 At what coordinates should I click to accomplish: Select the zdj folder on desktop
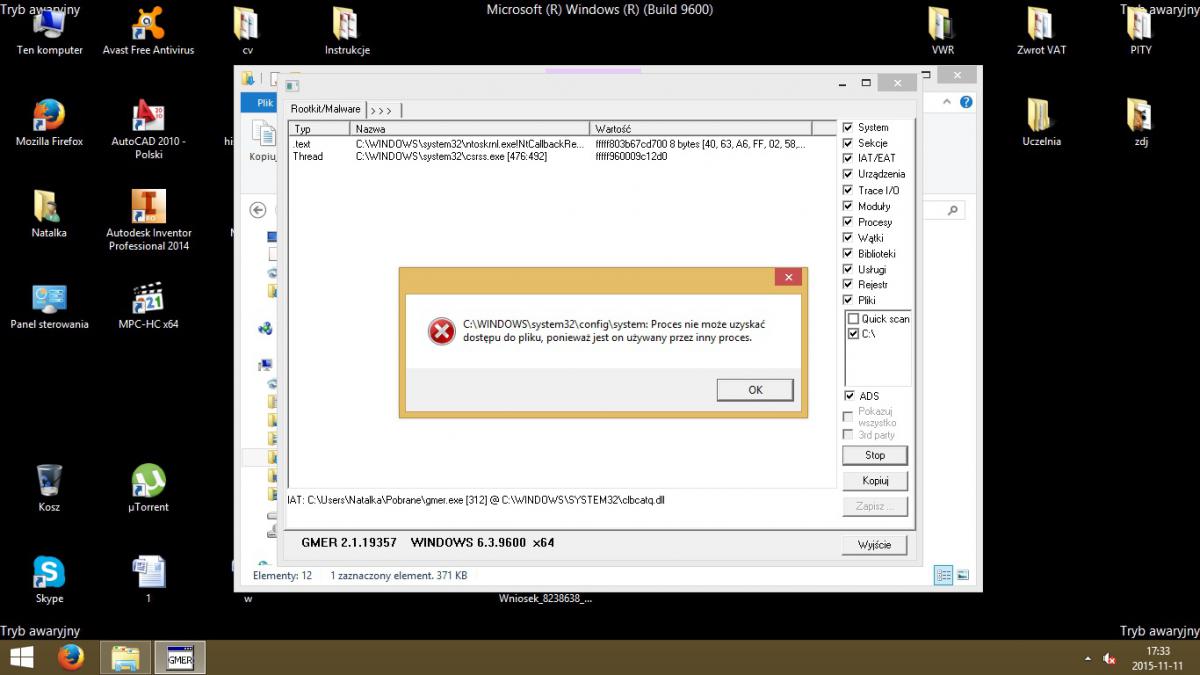pyautogui.click(x=1140, y=122)
